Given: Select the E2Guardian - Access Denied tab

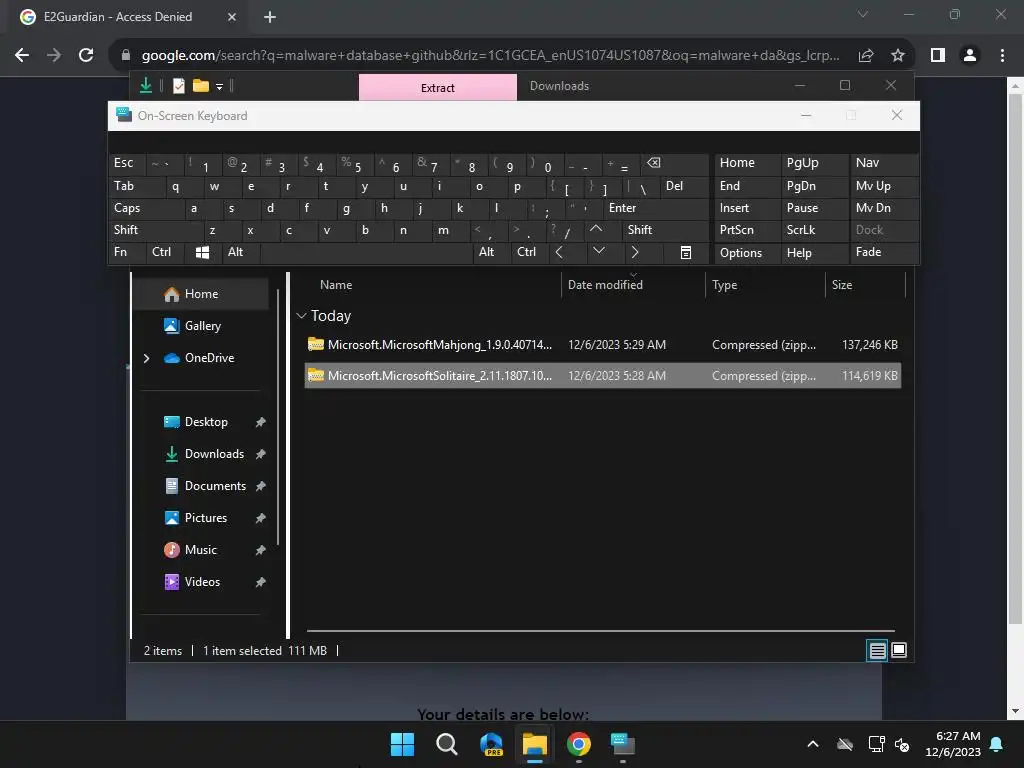Looking at the screenshot, I should [x=129, y=17].
